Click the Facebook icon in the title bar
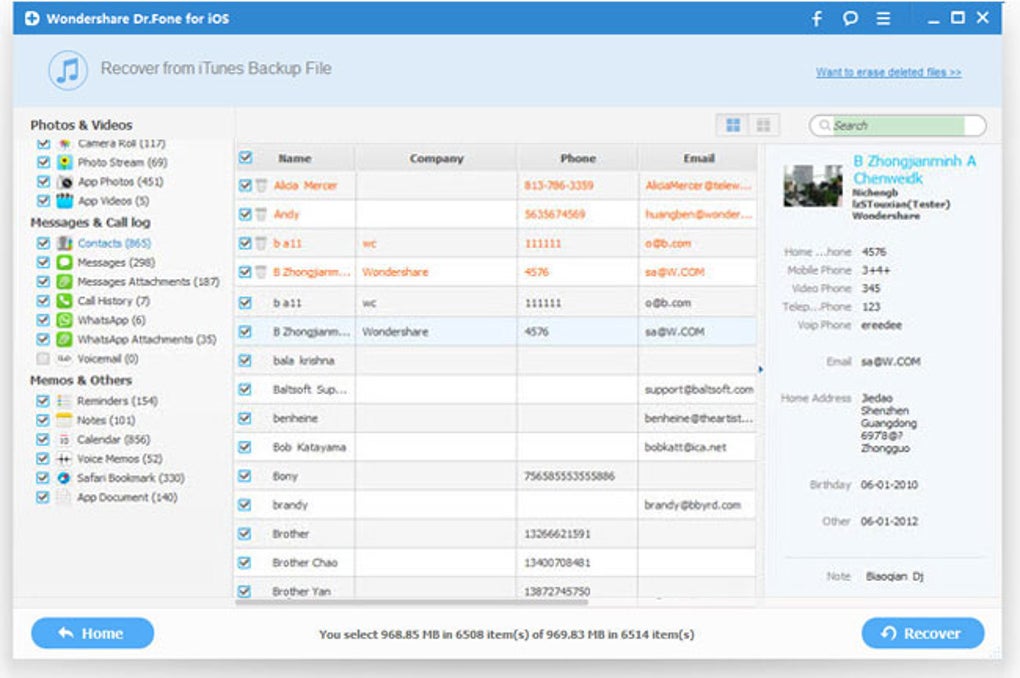Viewport: 1020px width, 678px height. click(816, 18)
